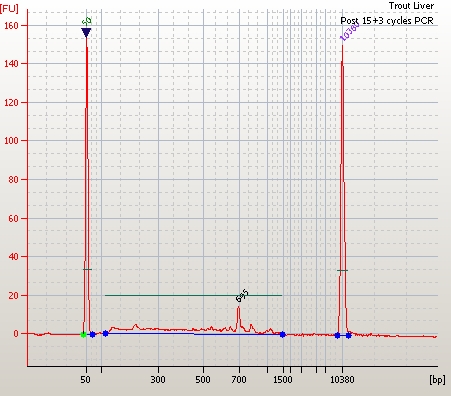Click the half-height marker on the 50 bp peak
The height and width of the screenshot is (396, 451).
click(87, 269)
